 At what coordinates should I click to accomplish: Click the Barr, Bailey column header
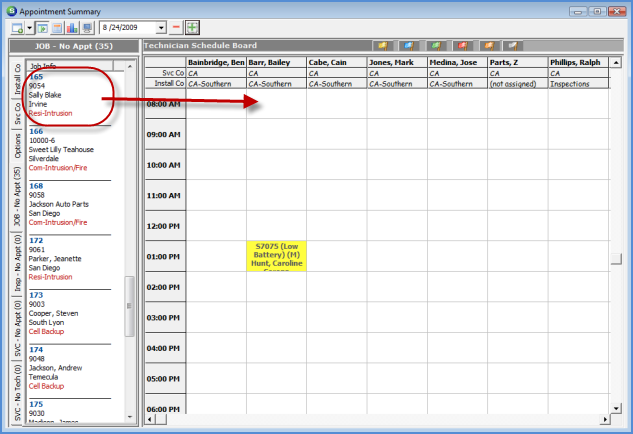click(277, 62)
